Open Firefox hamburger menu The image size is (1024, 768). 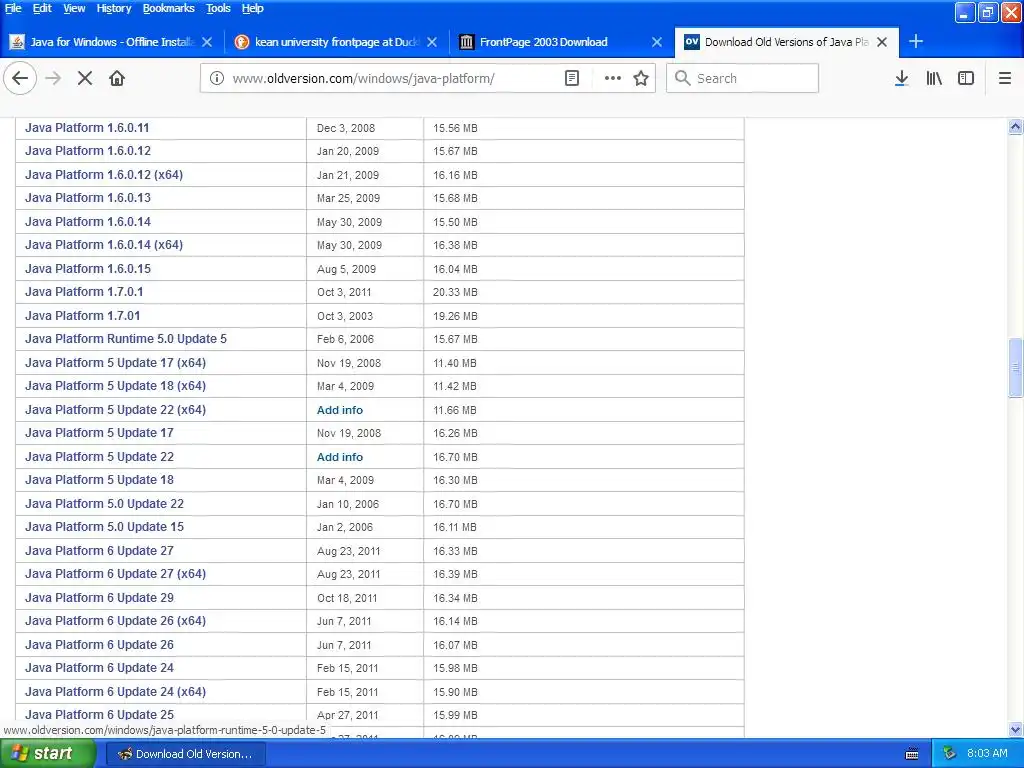(x=1004, y=78)
